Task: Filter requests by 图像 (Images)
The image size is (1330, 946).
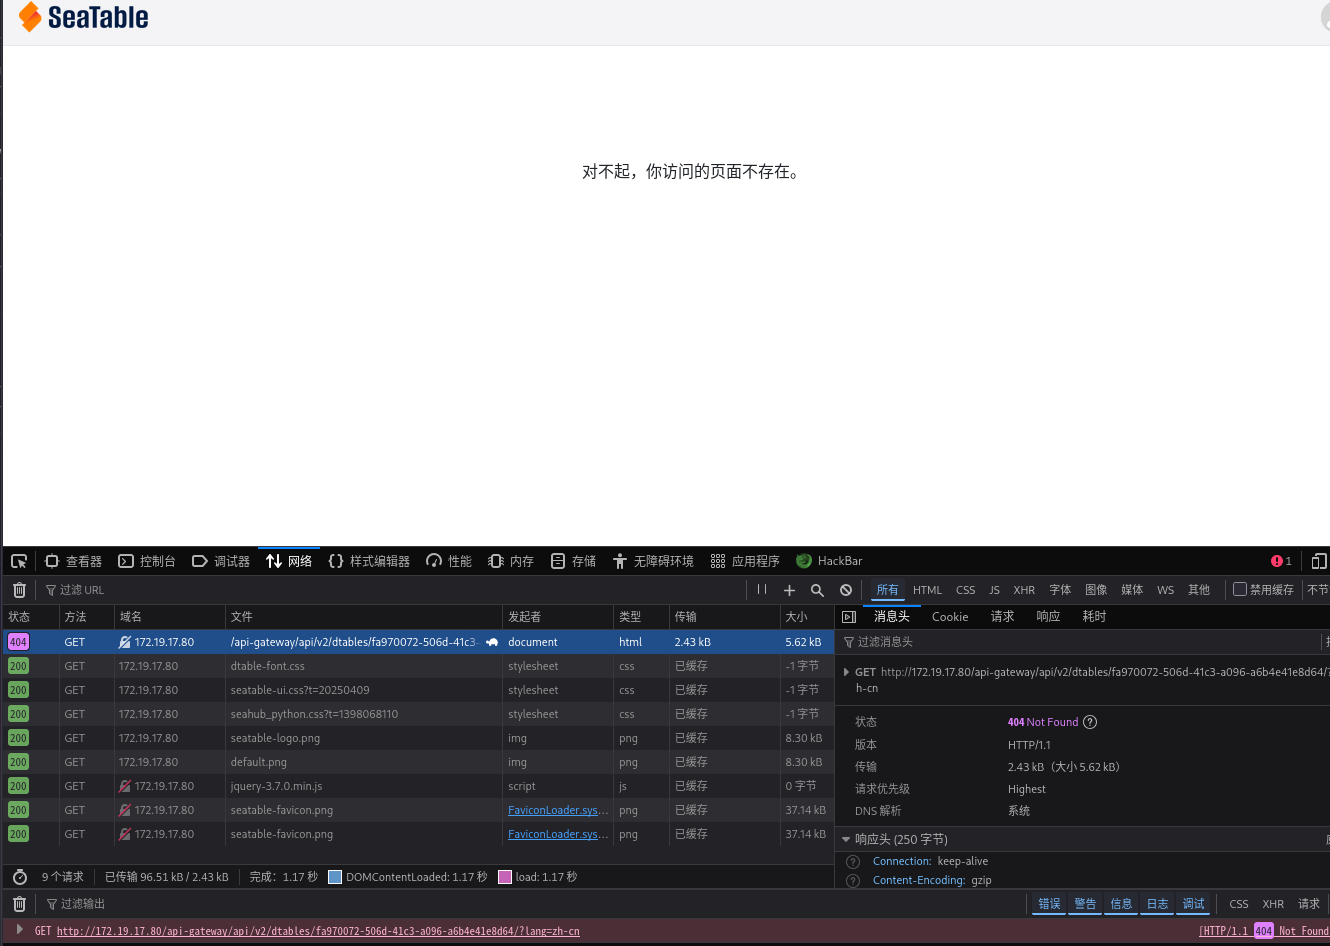Action: [1096, 590]
